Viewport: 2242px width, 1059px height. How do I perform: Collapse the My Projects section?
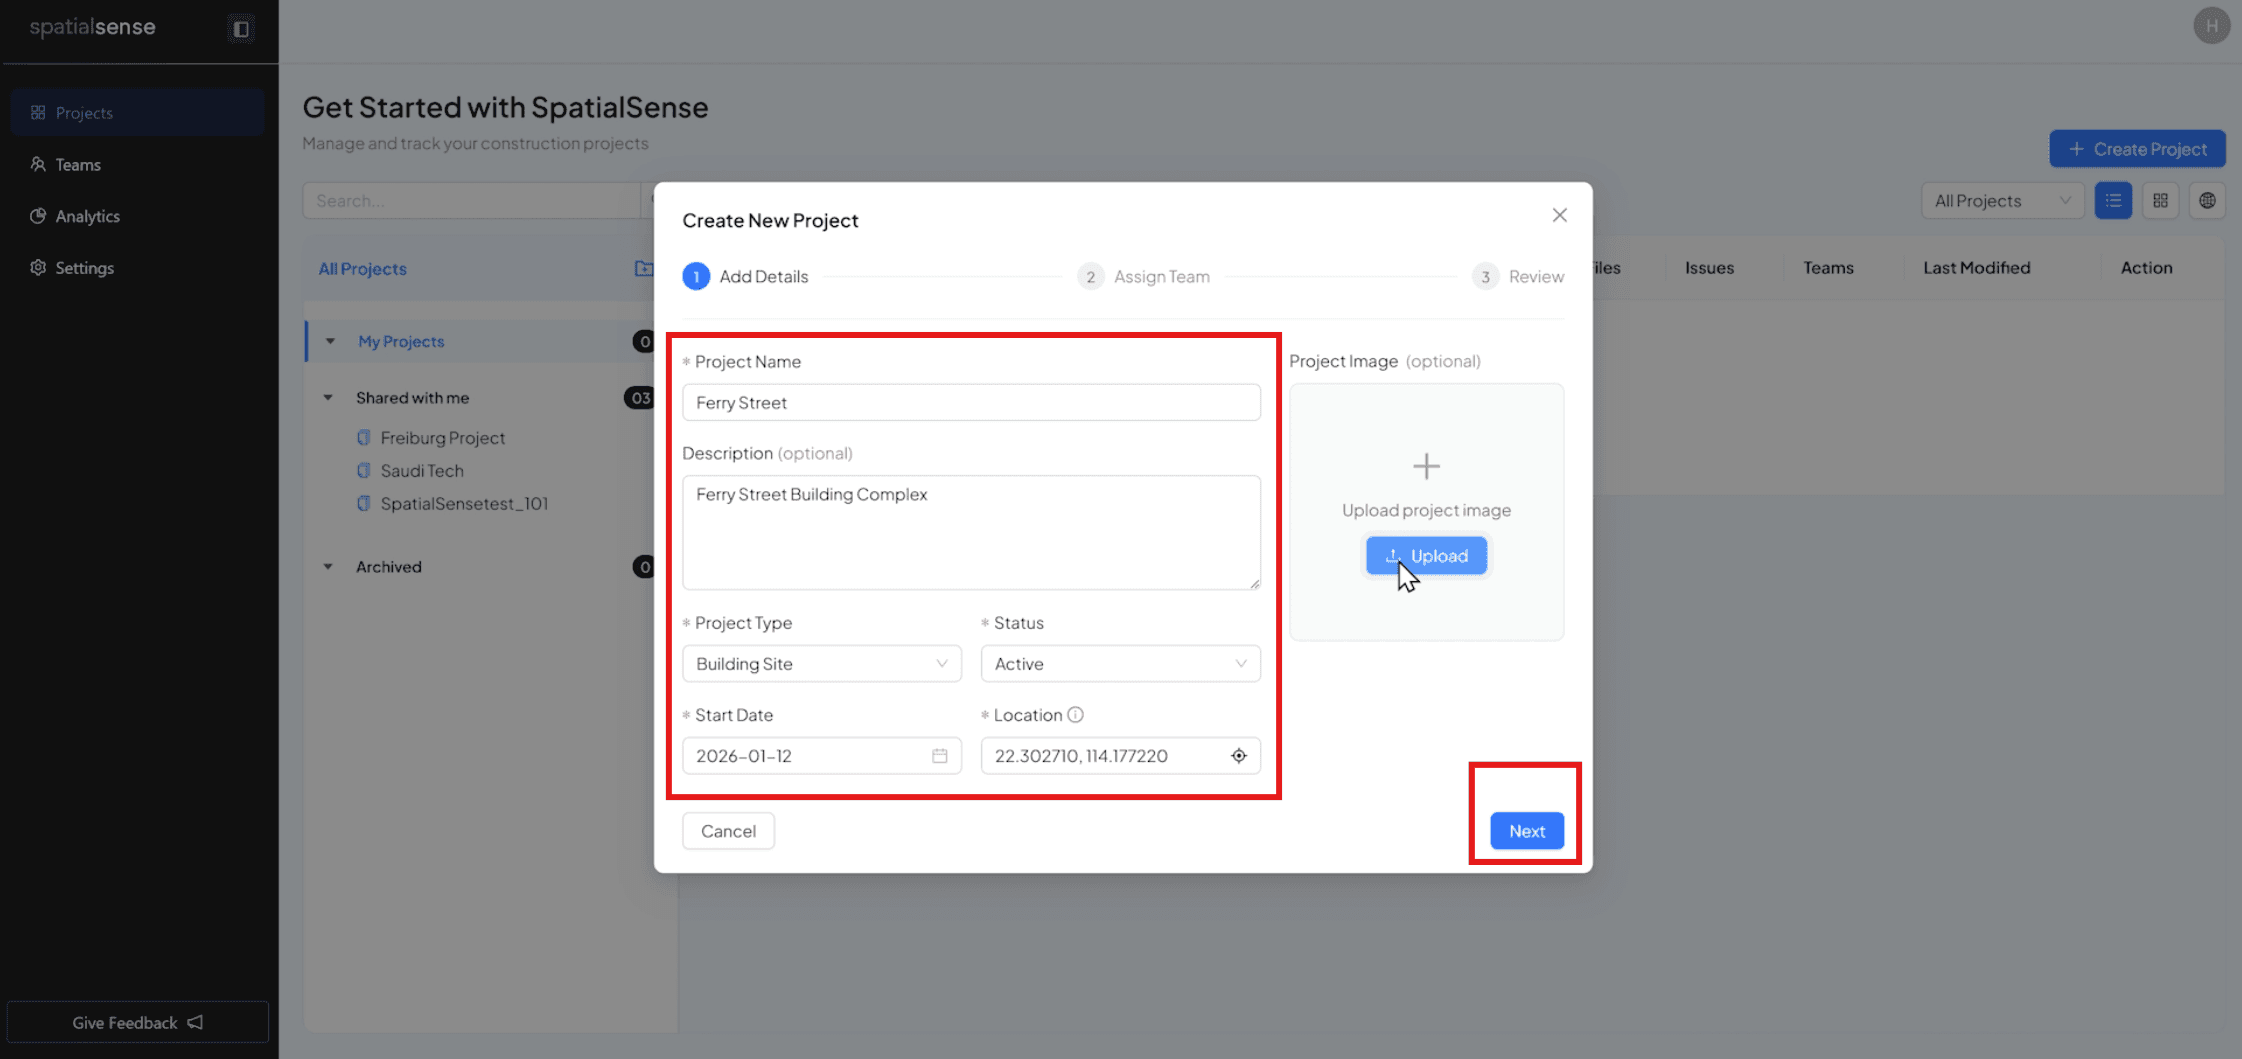coord(330,341)
